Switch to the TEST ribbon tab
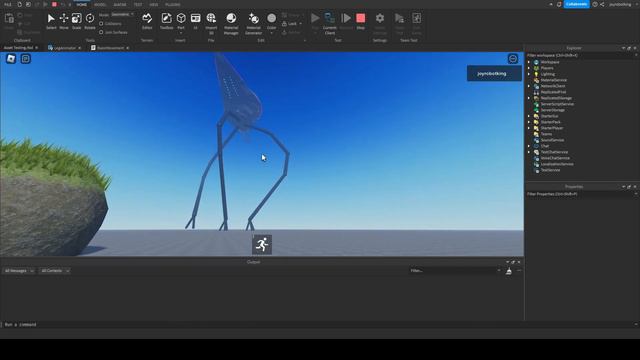Viewport: 640px width, 360px height. (138, 4)
